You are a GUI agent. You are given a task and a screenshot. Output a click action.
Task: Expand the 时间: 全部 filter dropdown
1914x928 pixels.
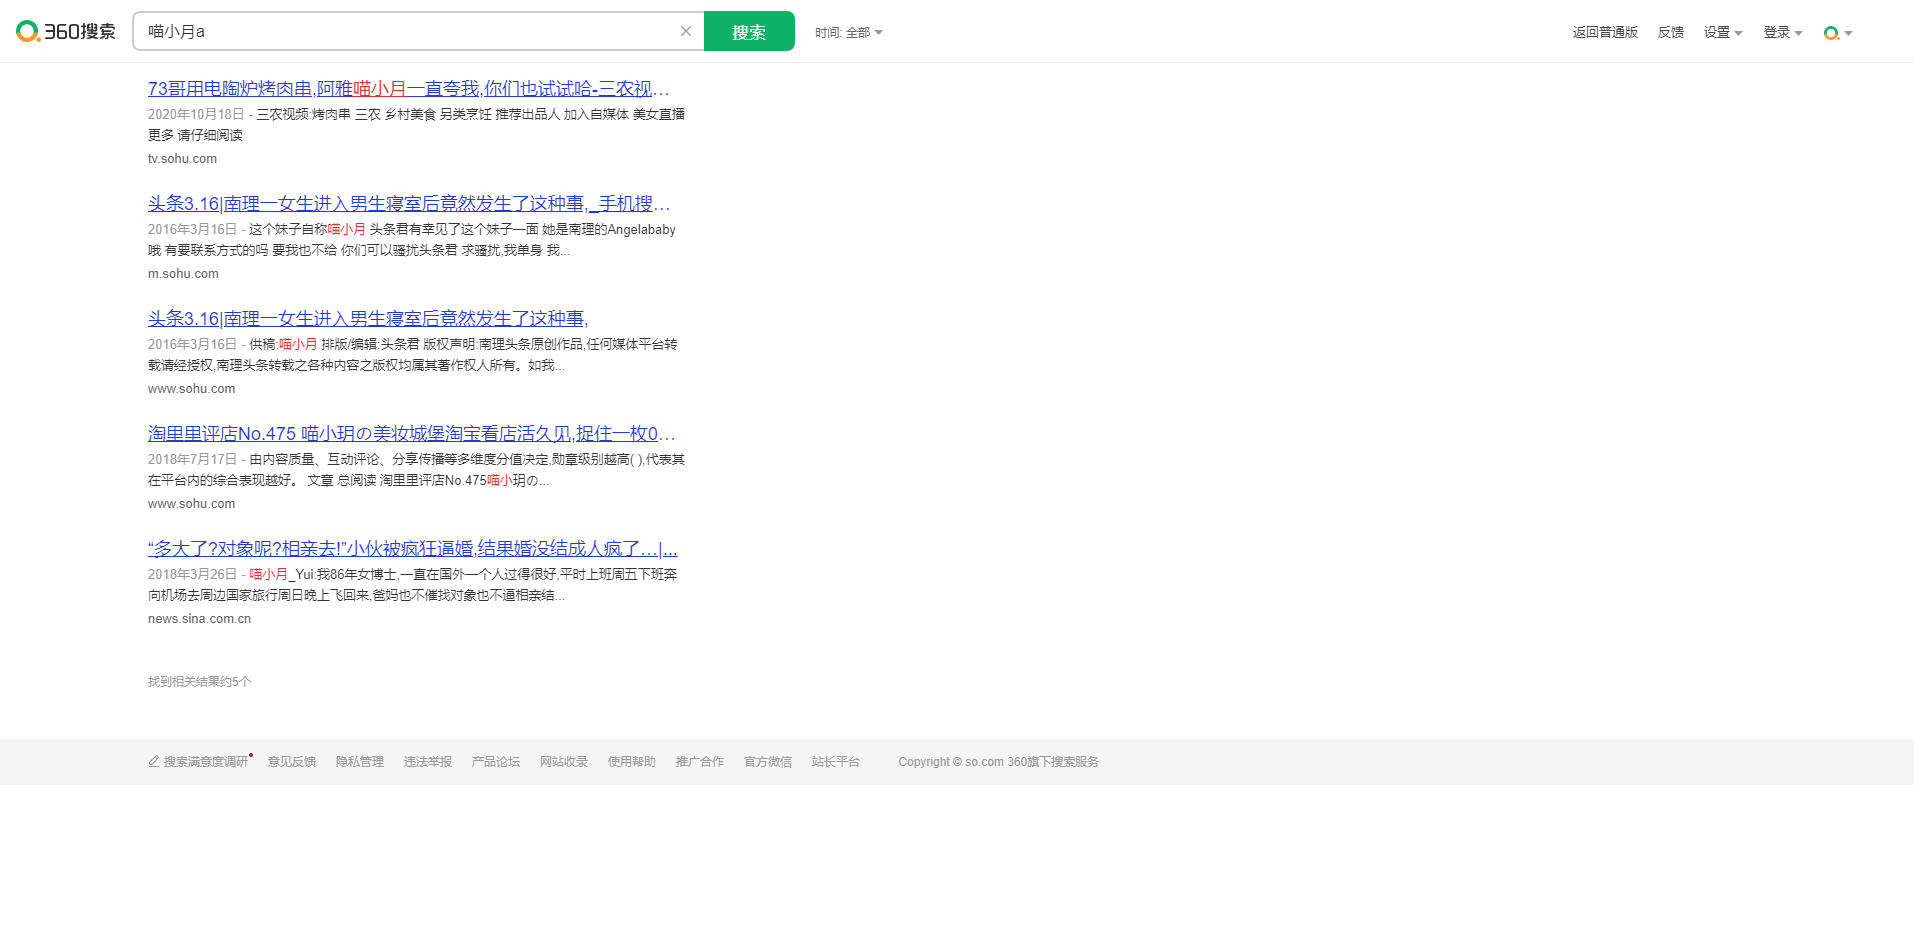pyautogui.click(x=849, y=33)
